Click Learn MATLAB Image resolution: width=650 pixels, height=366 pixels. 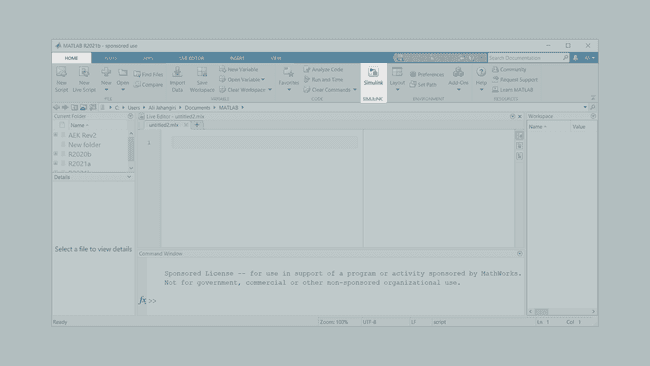[x=512, y=90]
